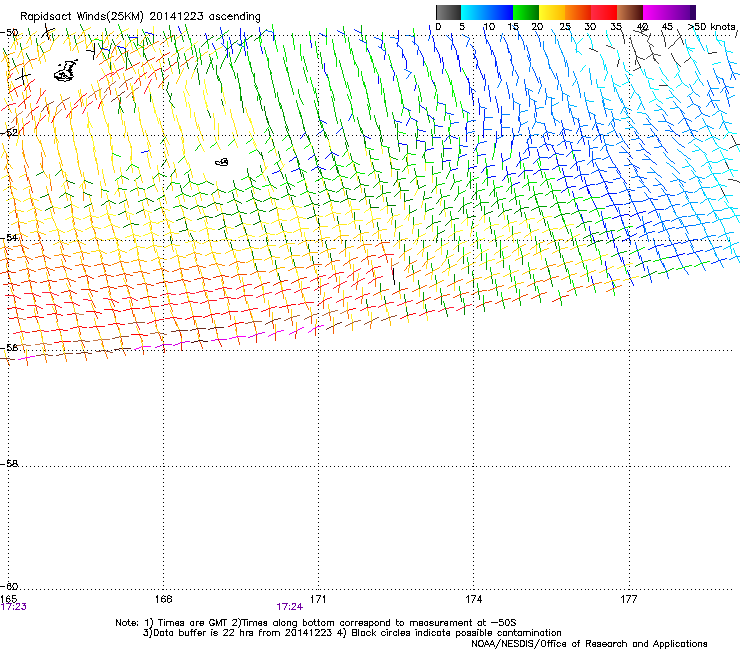Click the magenta-purple segment of the wind-speed color legend

pos(669,12)
